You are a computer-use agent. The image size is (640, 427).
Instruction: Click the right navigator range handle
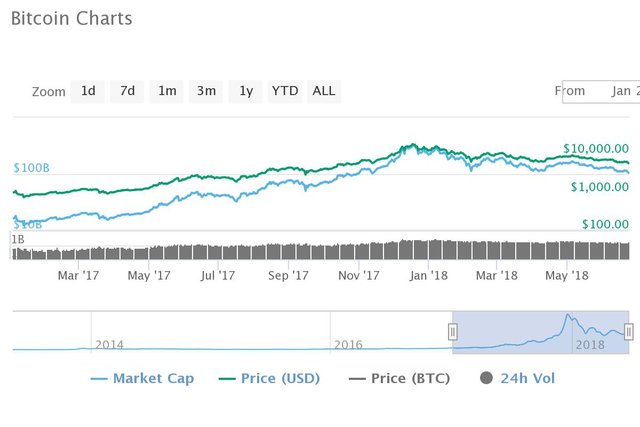629,332
